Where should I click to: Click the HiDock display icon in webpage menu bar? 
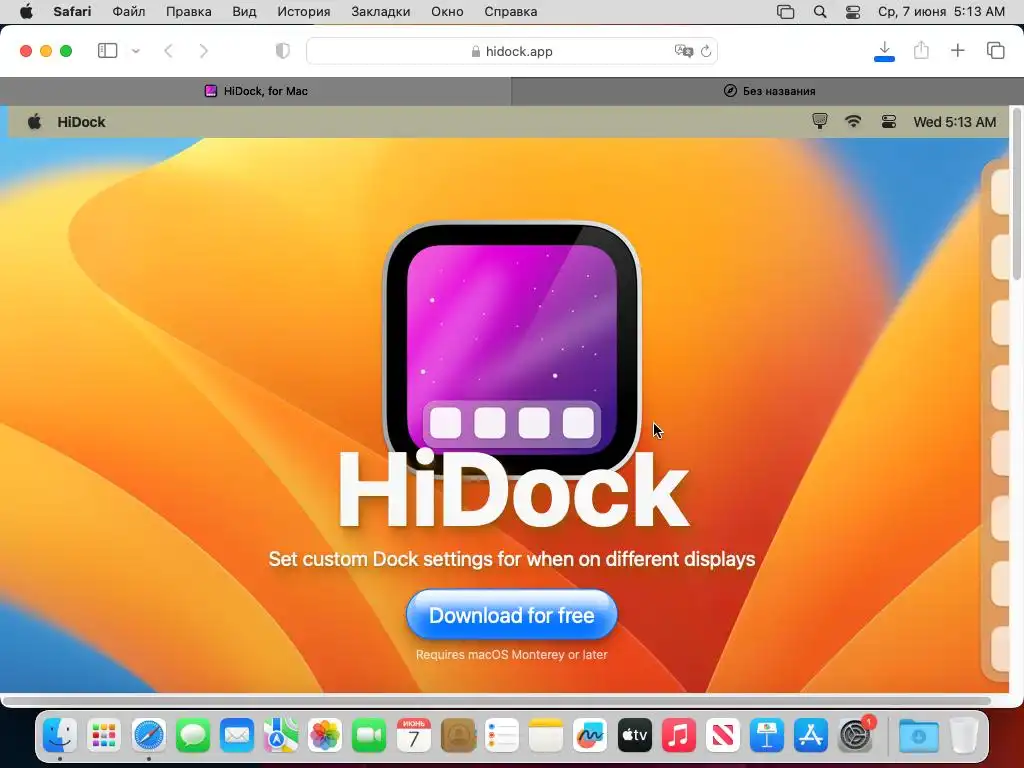[x=820, y=121]
